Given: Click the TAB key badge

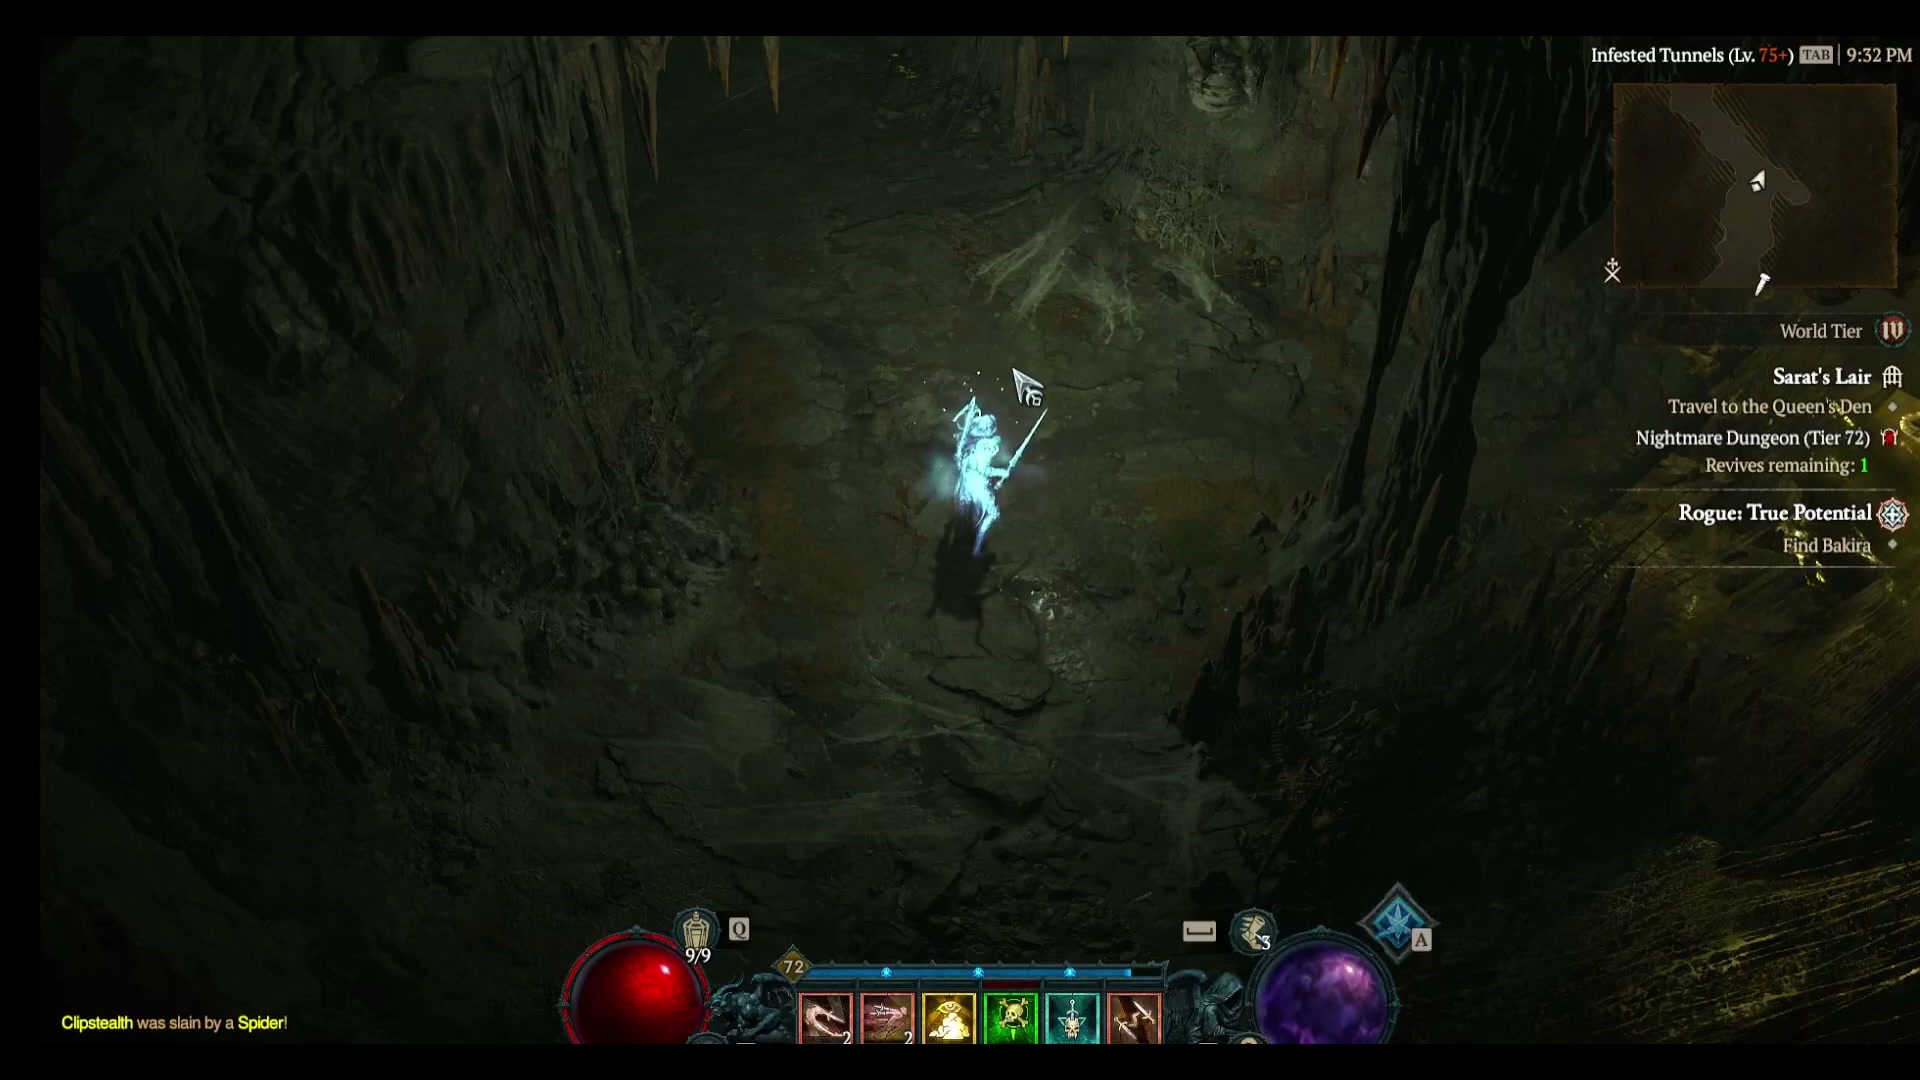Looking at the screenshot, I should point(1816,55).
